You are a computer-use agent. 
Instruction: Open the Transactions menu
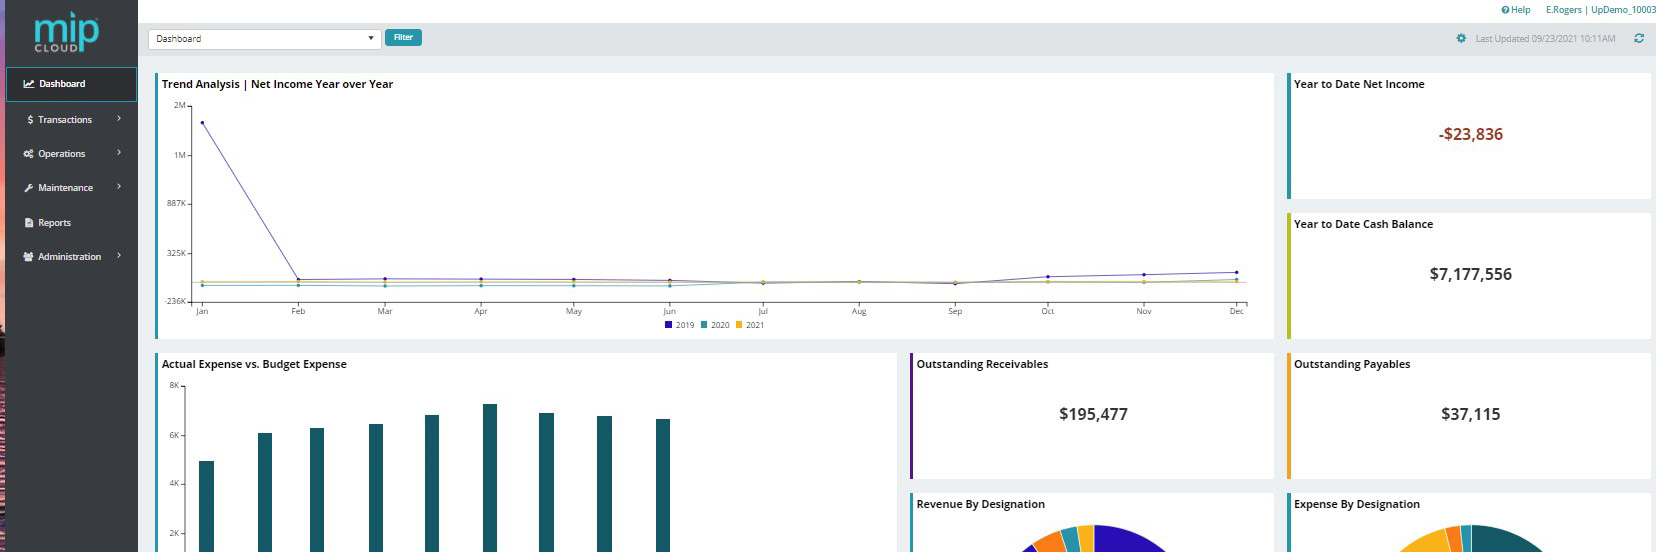click(x=71, y=119)
